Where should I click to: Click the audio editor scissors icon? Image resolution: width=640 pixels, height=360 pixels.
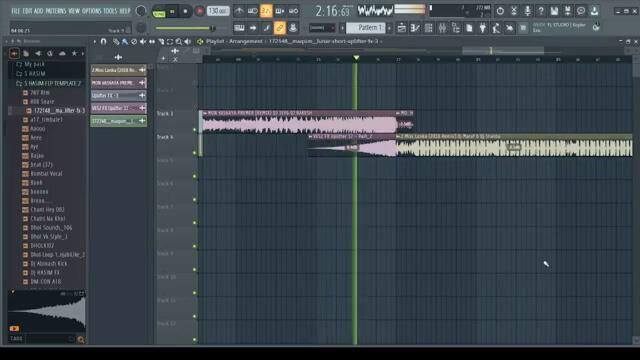513,11
